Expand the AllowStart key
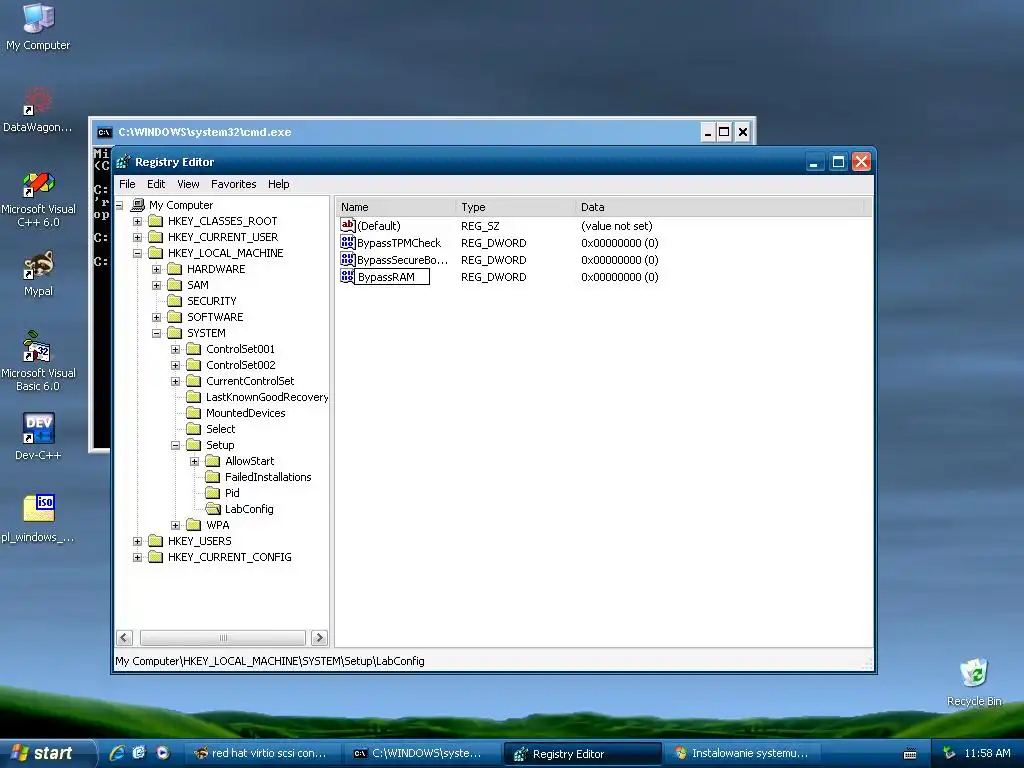Image resolution: width=1024 pixels, height=768 pixels. [194, 461]
